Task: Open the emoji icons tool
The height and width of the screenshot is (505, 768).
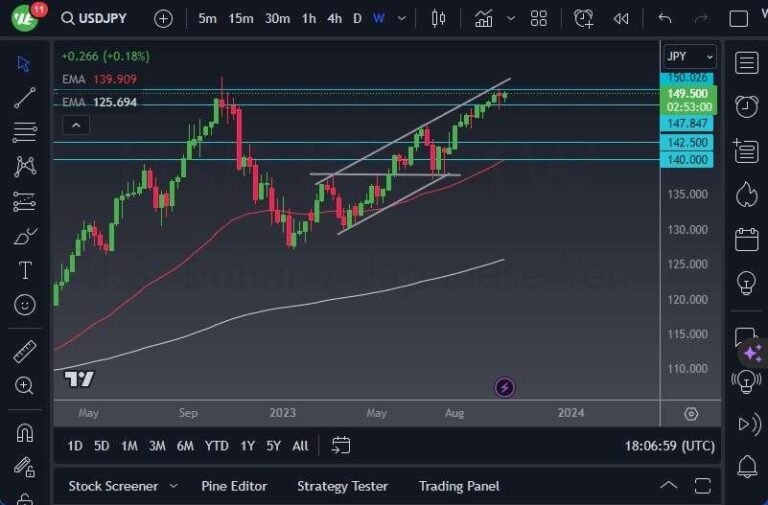Action: 24,305
